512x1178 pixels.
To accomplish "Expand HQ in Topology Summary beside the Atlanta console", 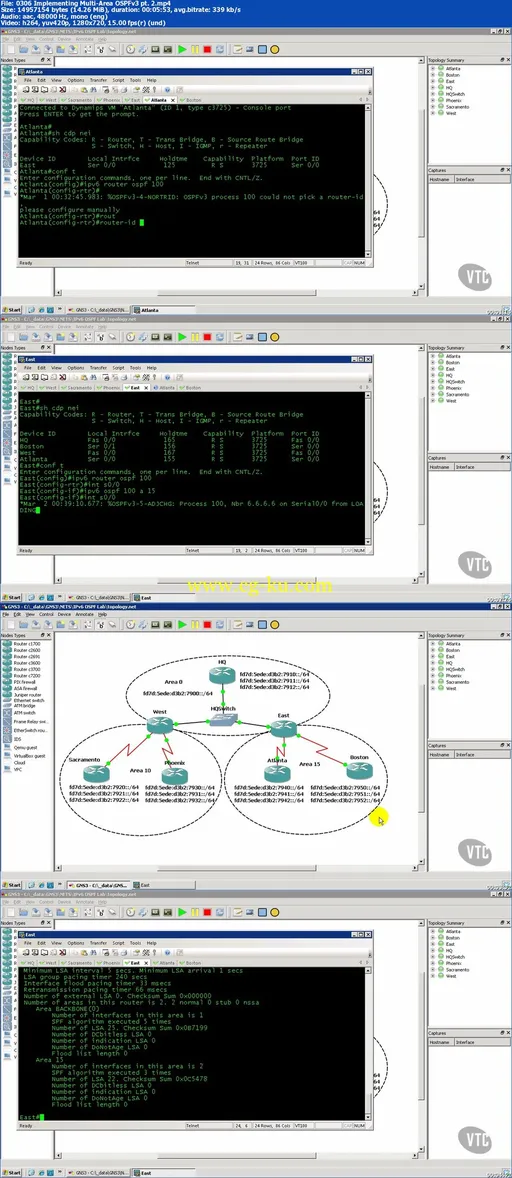I will point(432,88).
